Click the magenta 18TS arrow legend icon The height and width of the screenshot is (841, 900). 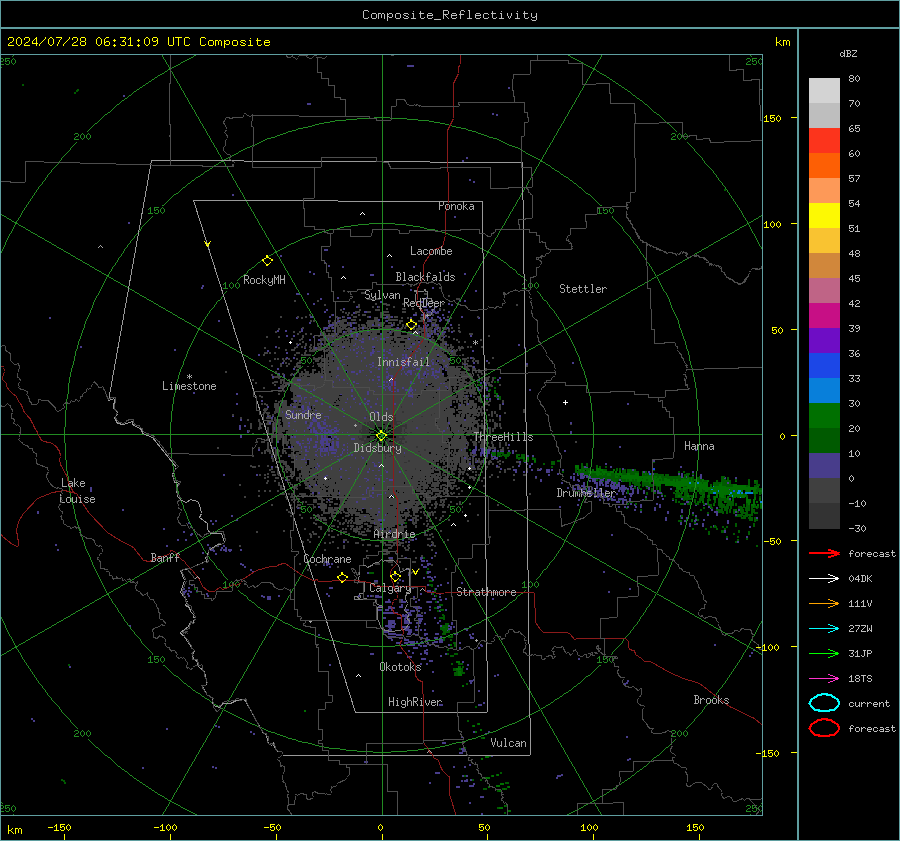tap(824, 679)
